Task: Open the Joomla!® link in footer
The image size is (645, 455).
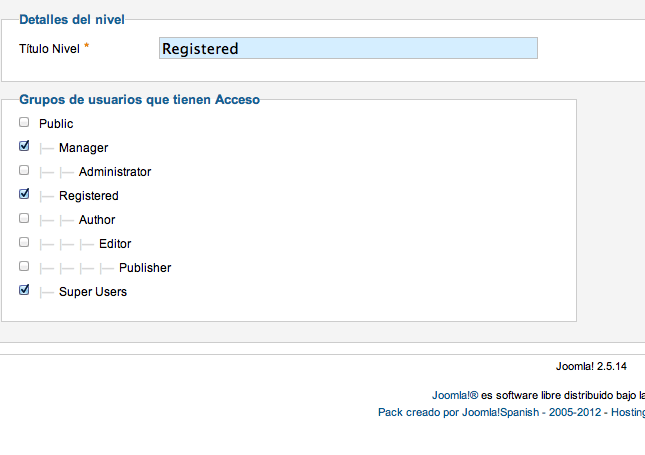Action: coord(455,395)
